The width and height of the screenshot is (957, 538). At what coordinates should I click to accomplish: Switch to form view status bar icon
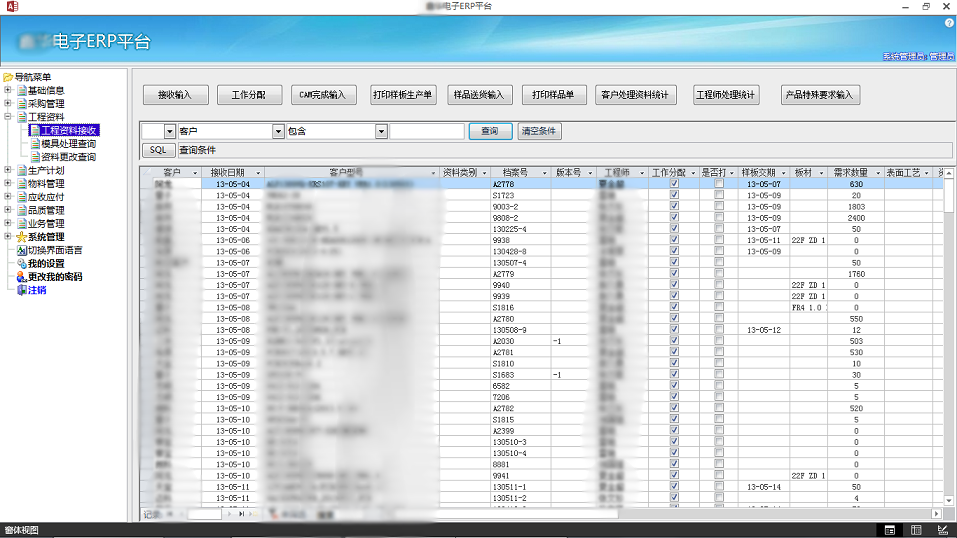890,530
